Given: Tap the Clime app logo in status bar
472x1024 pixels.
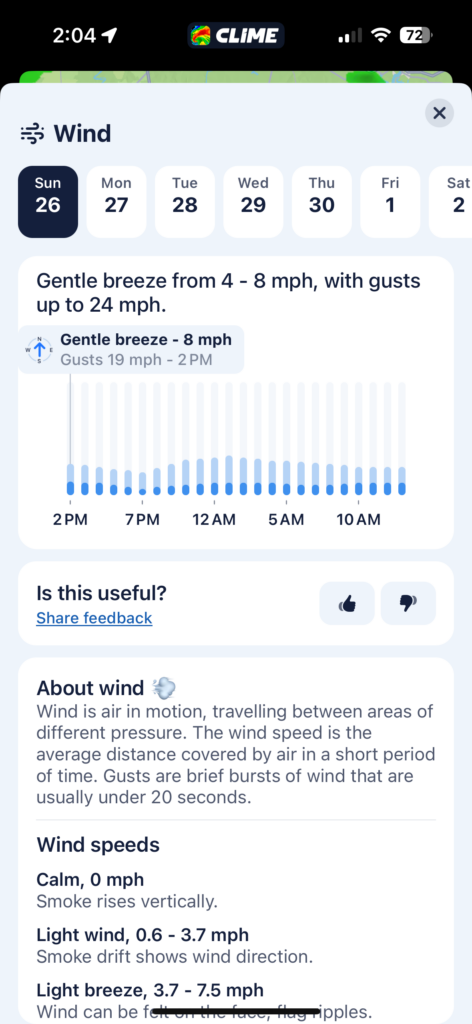Looking at the screenshot, I should click(x=236, y=35).
